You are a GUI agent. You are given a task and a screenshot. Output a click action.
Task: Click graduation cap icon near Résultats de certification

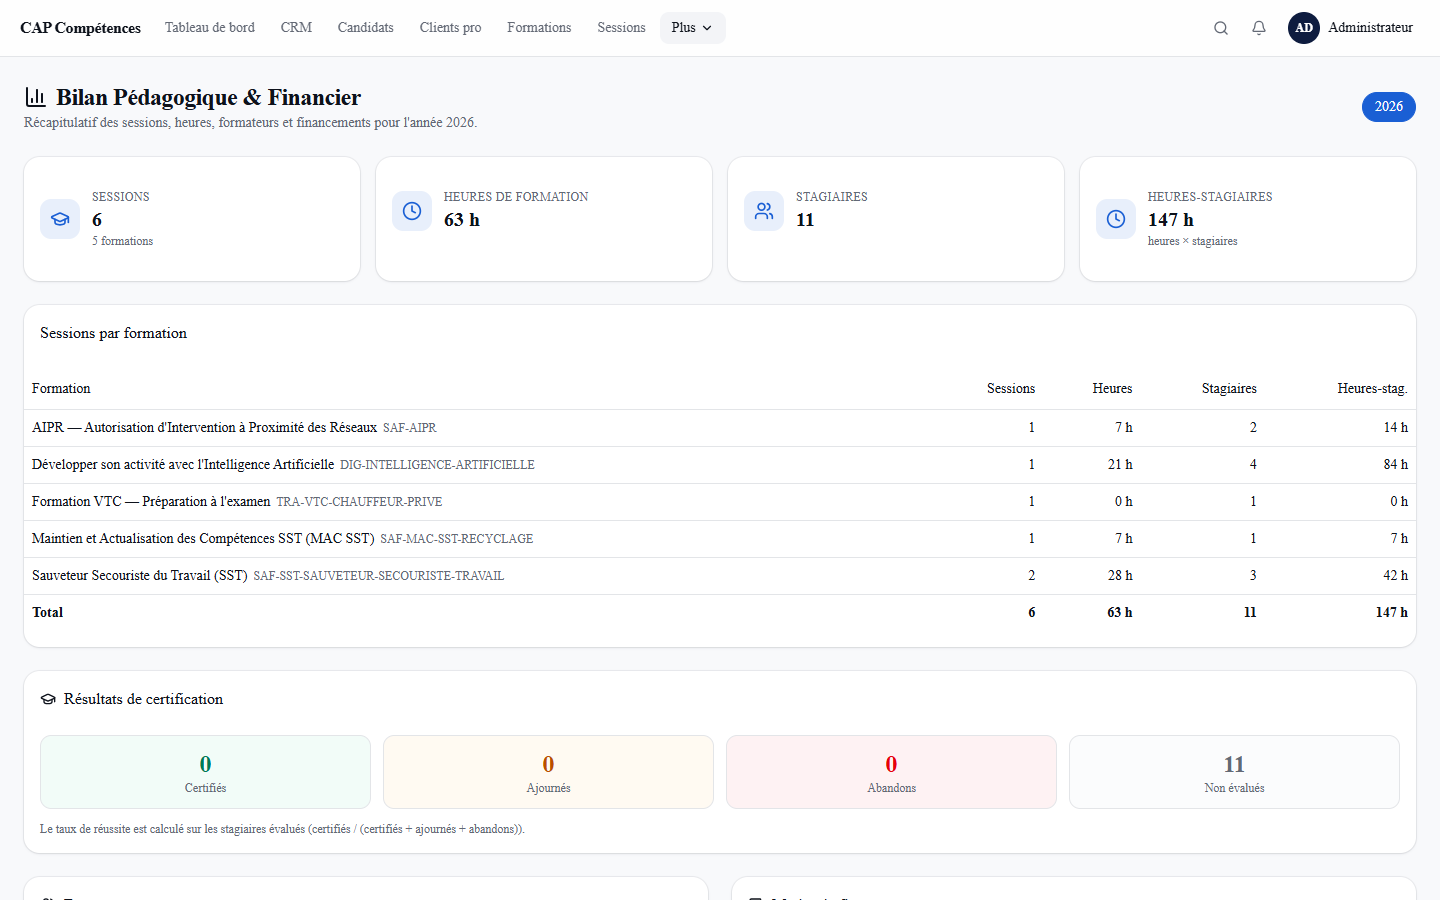tap(48, 699)
